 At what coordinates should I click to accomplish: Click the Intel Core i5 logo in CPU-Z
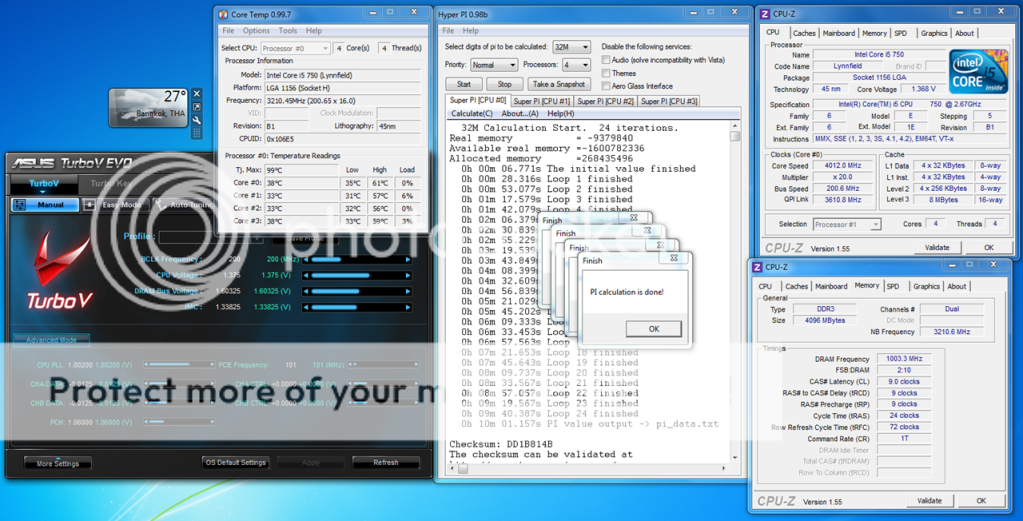pyautogui.click(x=977, y=71)
